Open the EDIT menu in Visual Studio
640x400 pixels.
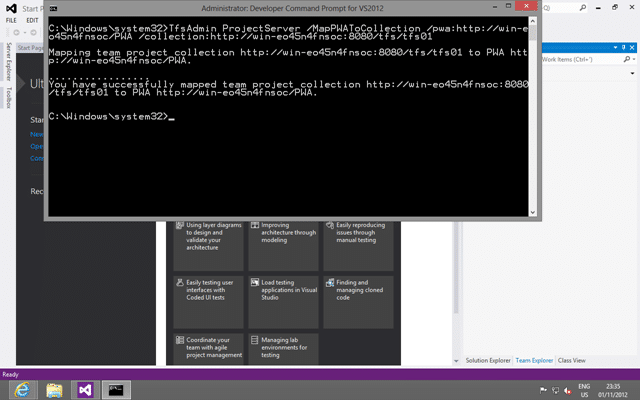[x=32, y=20]
